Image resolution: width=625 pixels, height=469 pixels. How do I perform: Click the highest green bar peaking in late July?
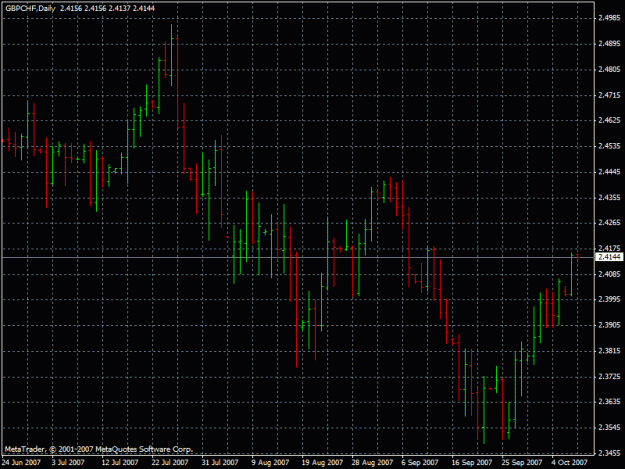coord(171,55)
